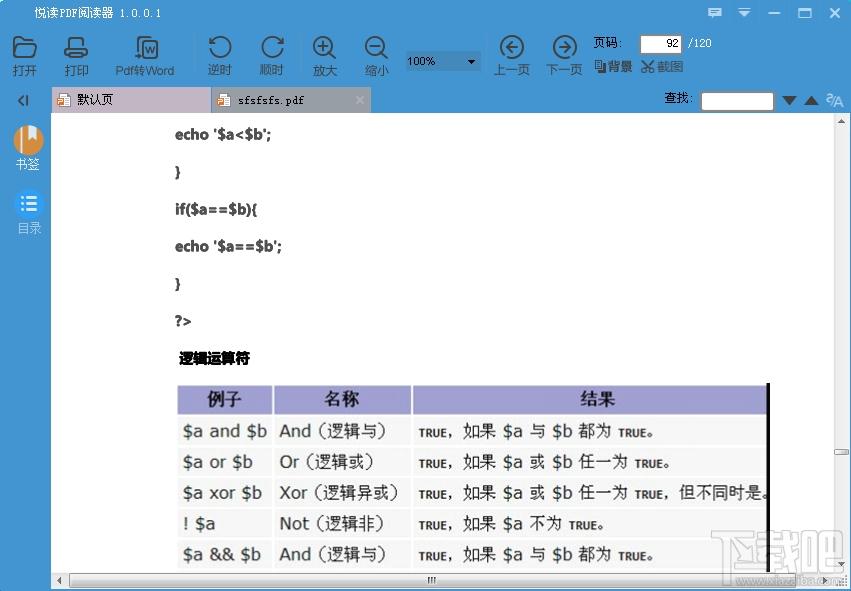Click the 'Not（逻辑非）' cell
Viewport: 851px width, 591px height.
(x=342, y=524)
